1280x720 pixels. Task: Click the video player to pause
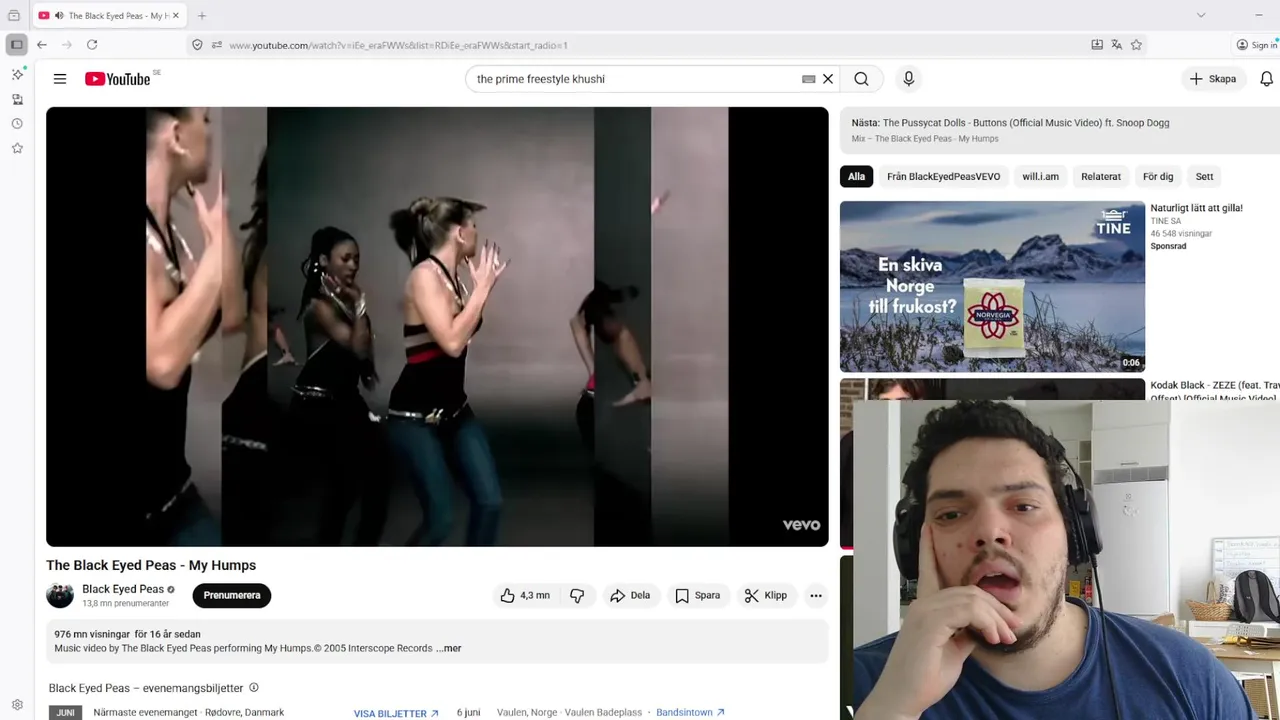pyautogui.click(x=437, y=326)
